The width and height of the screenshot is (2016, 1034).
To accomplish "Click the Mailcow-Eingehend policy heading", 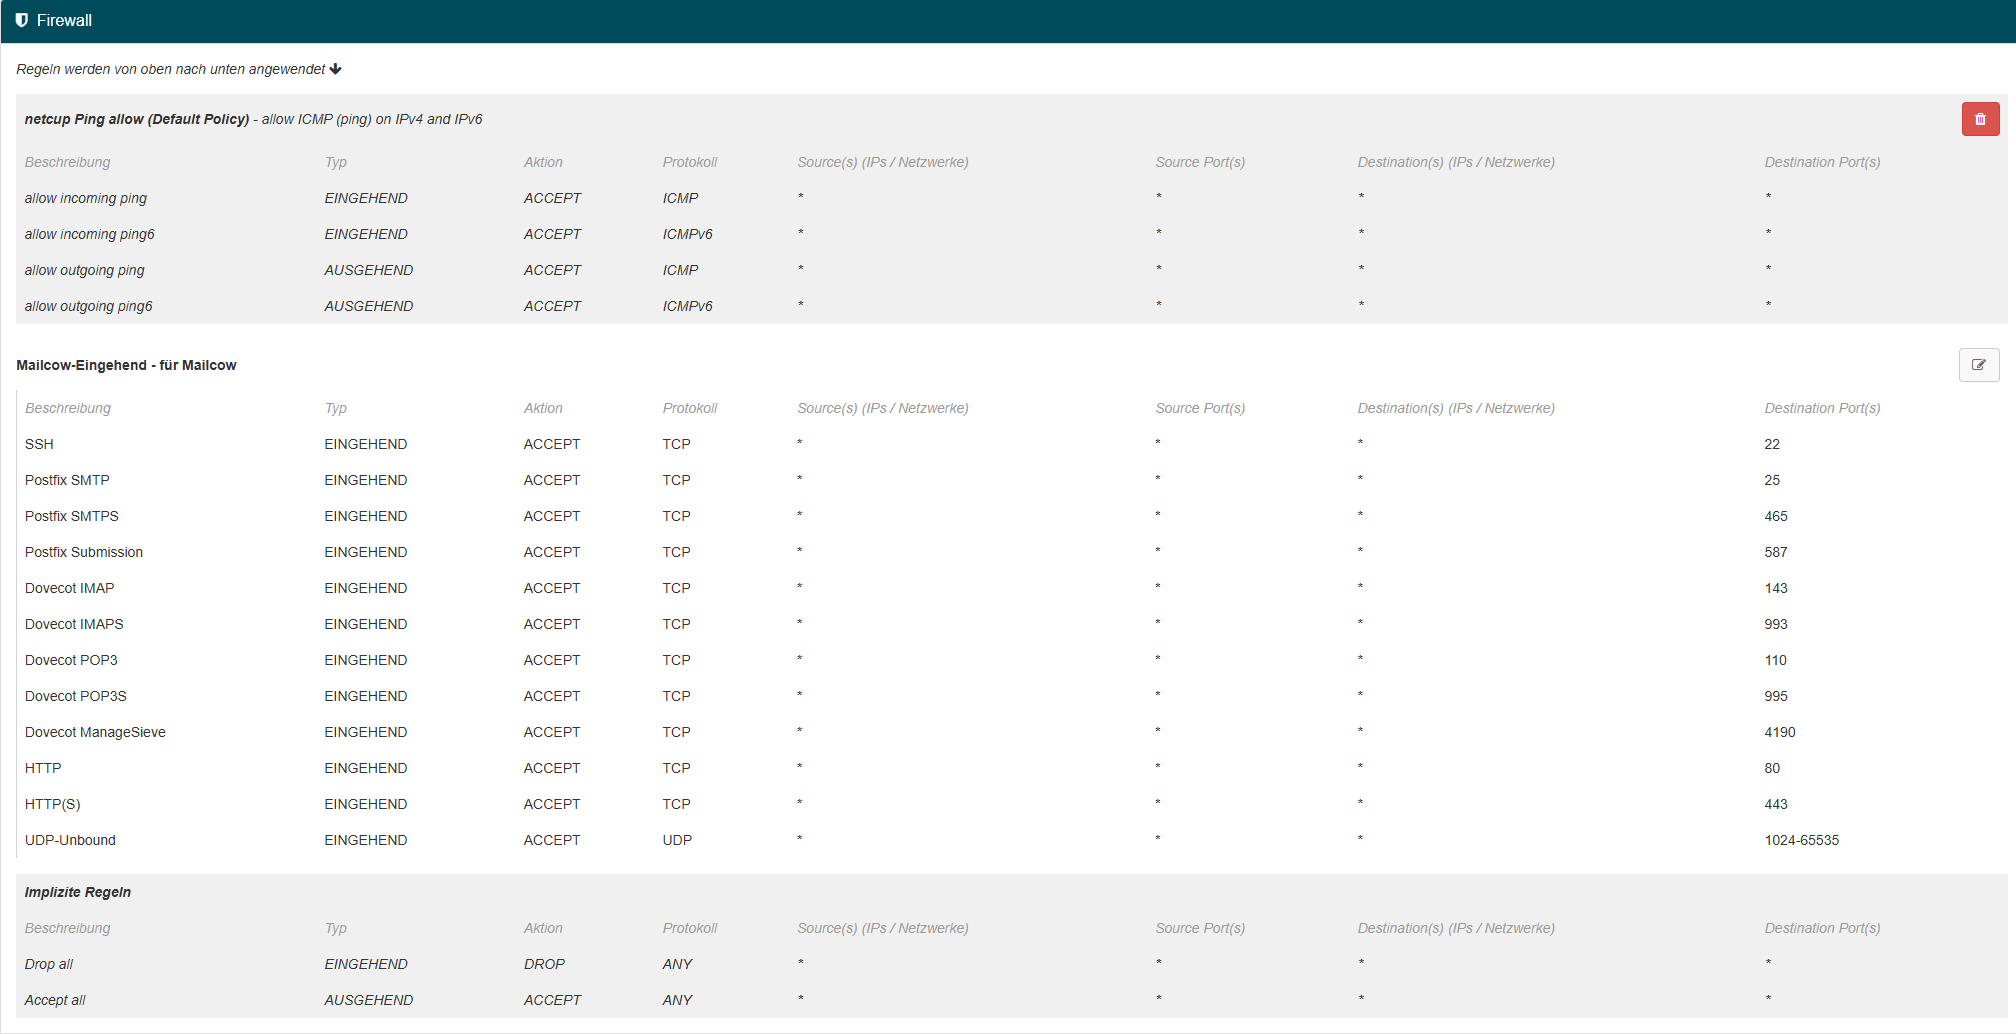I will (x=126, y=365).
